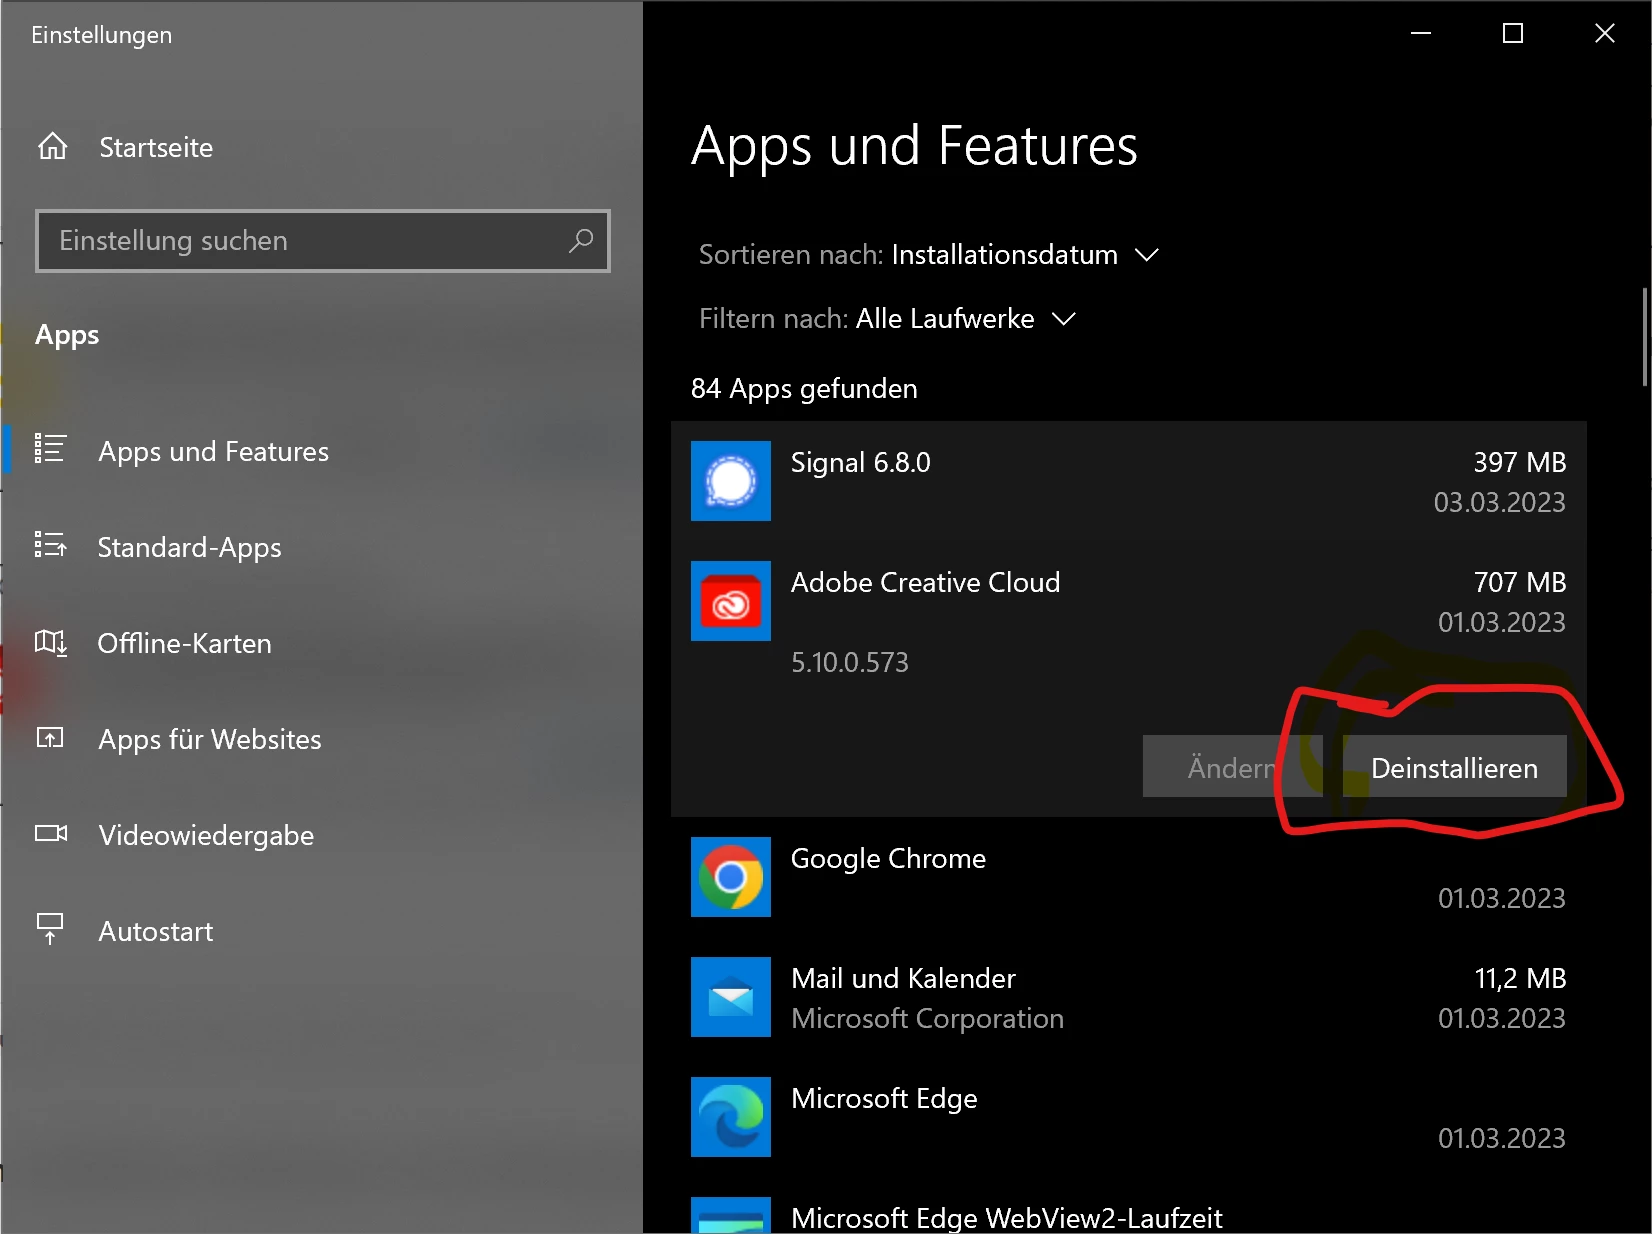
Task: Select the Signal 6.8.0 entry
Action: coord(1129,481)
